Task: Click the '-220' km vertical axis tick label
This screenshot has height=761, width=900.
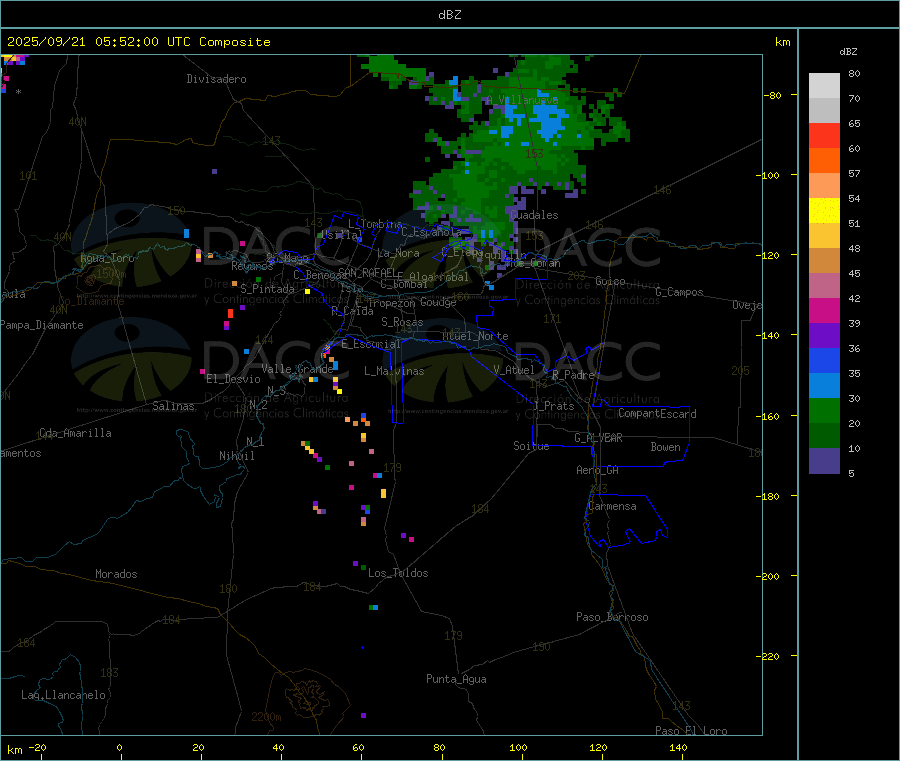Action: click(x=770, y=657)
